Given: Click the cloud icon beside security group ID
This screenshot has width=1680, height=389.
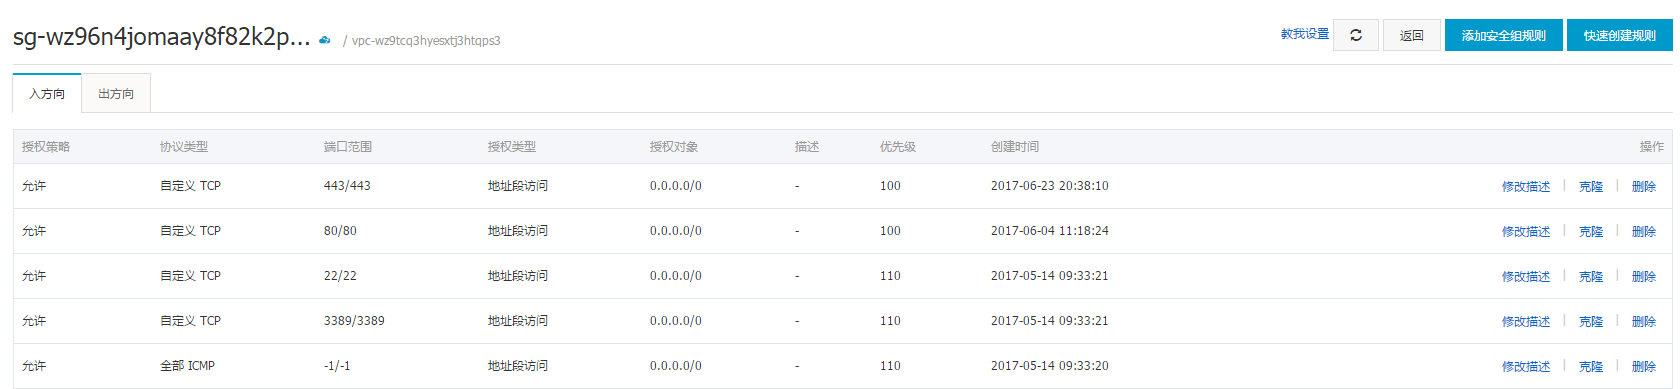Looking at the screenshot, I should tap(325, 40).
